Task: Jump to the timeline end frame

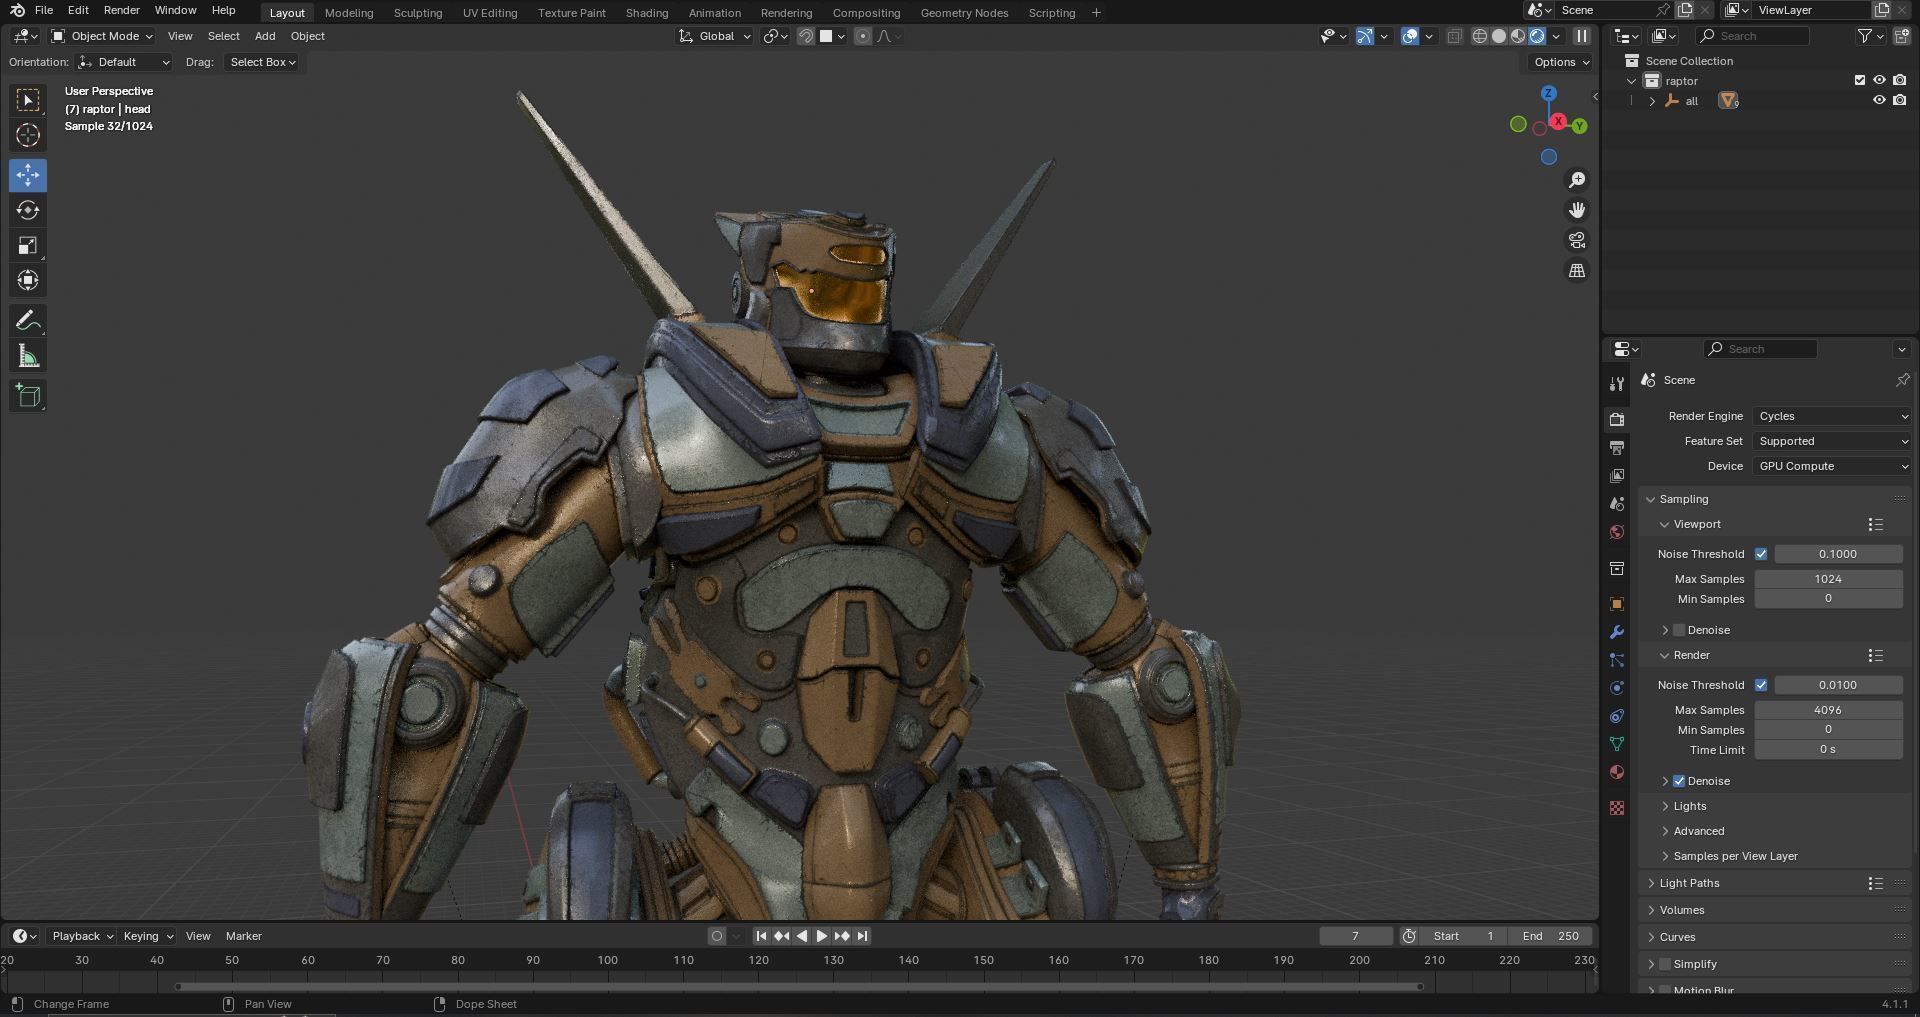Action: pos(862,936)
